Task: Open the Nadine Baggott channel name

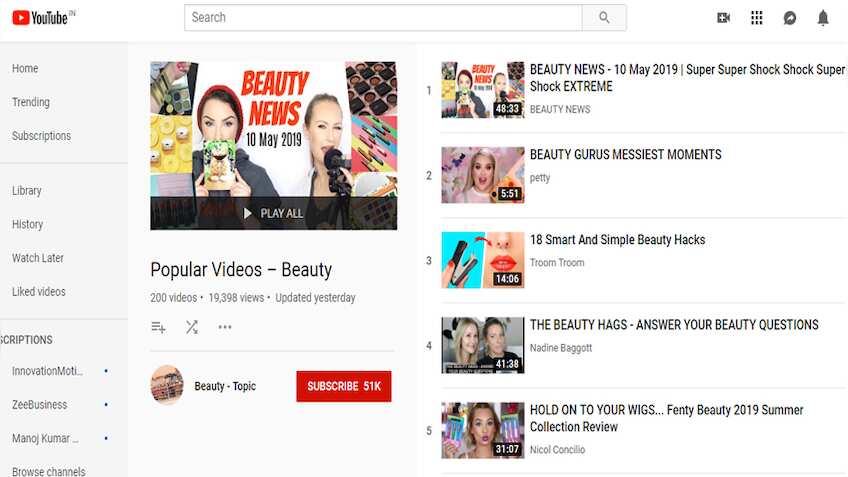Action: click(561, 348)
